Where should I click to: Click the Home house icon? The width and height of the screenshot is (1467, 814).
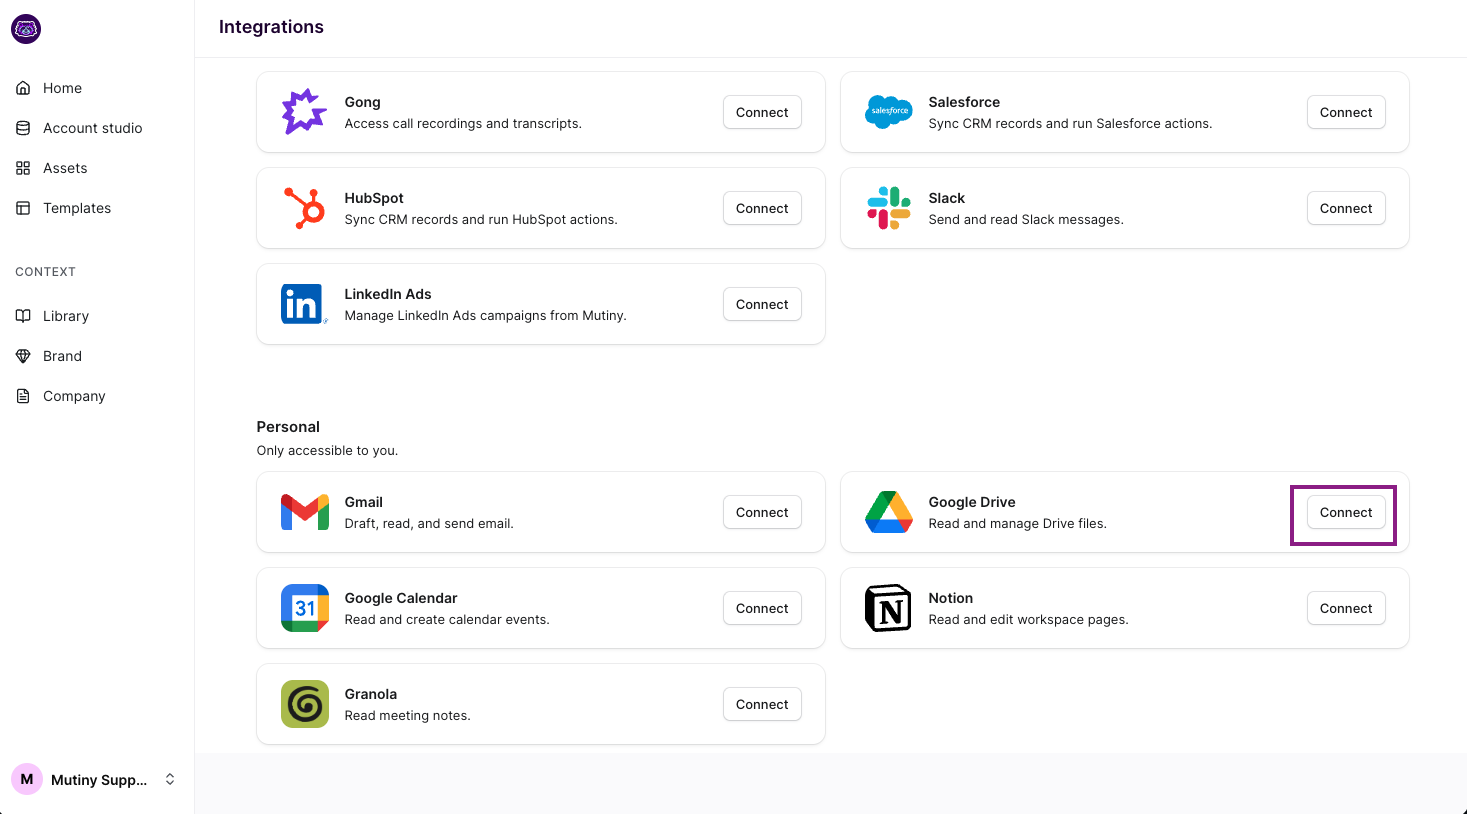23,88
